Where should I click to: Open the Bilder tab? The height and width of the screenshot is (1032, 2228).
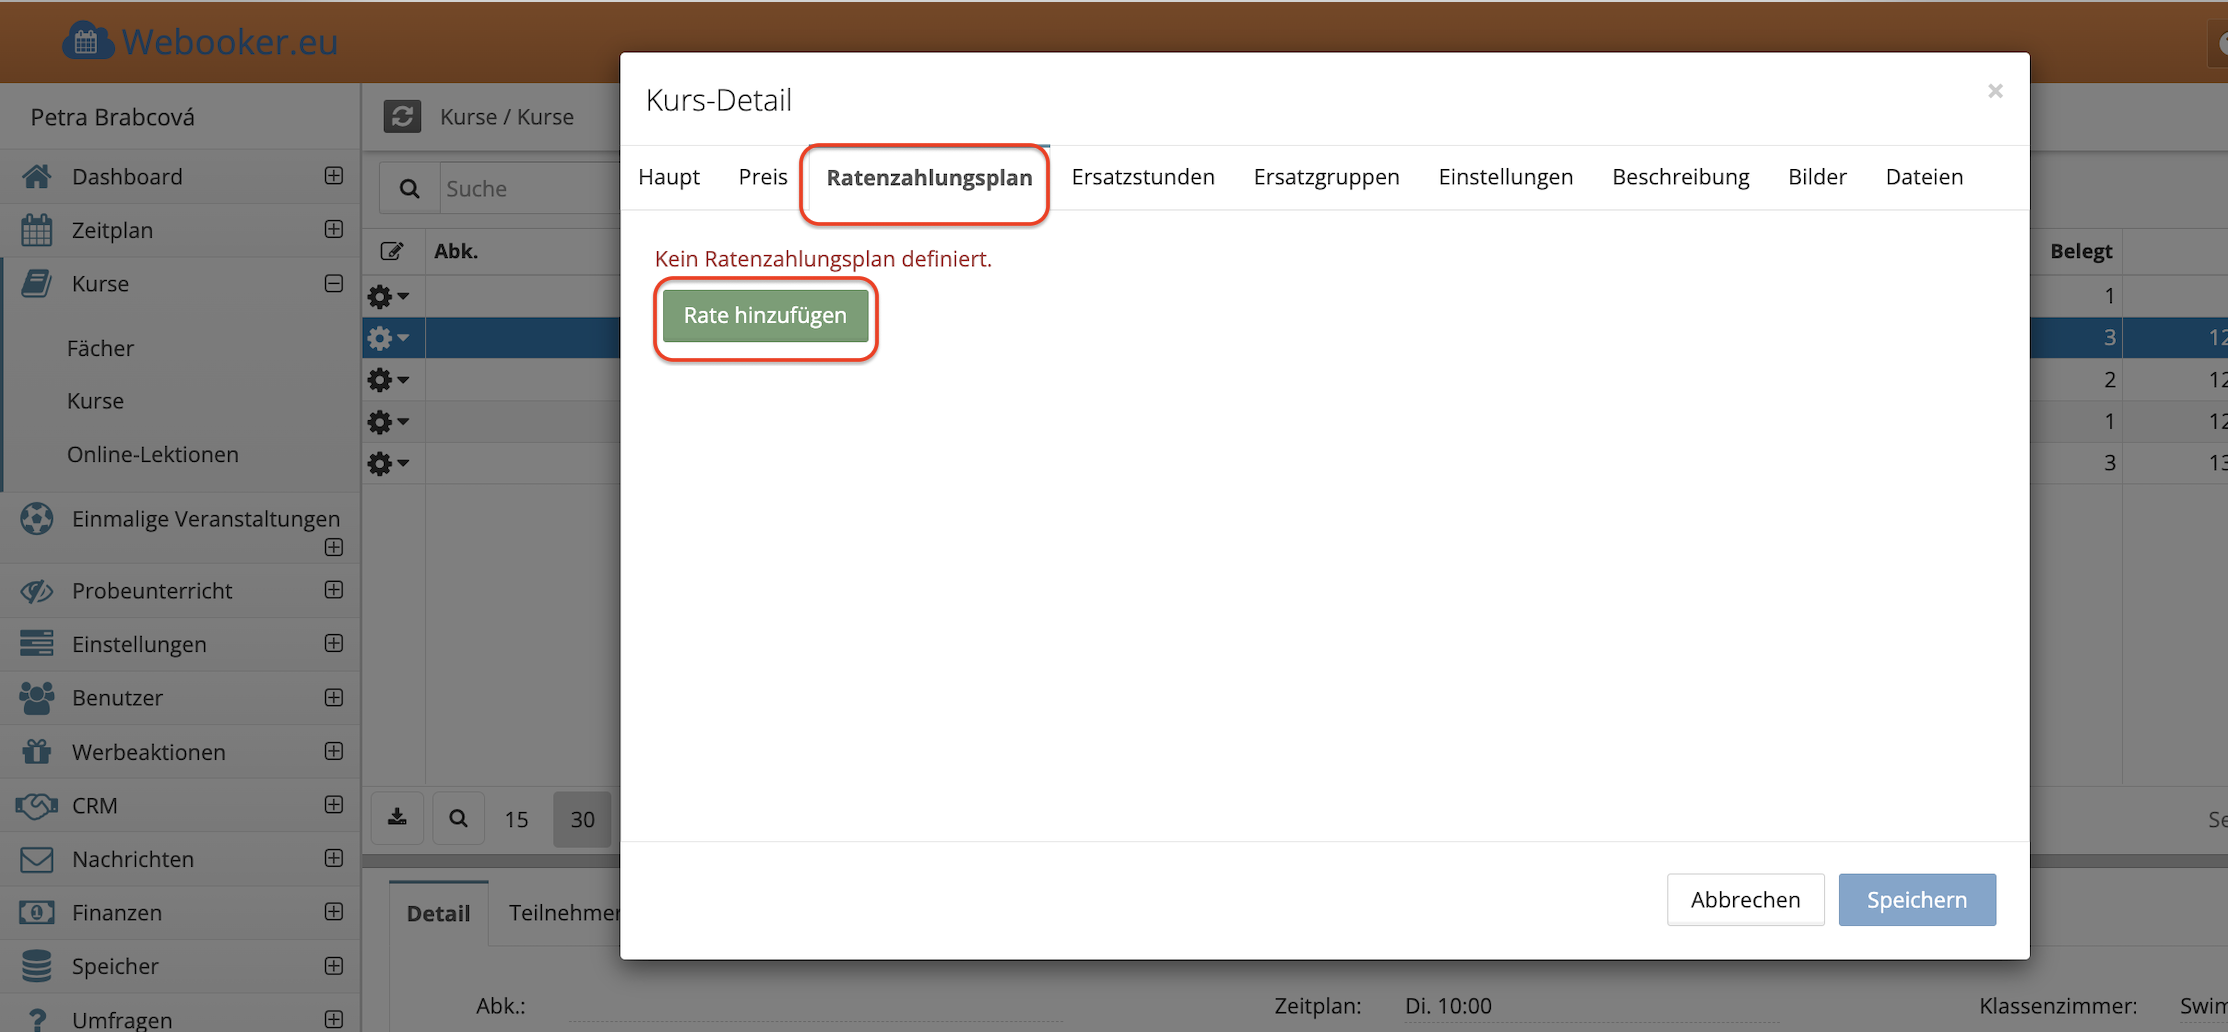point(1817,177)
